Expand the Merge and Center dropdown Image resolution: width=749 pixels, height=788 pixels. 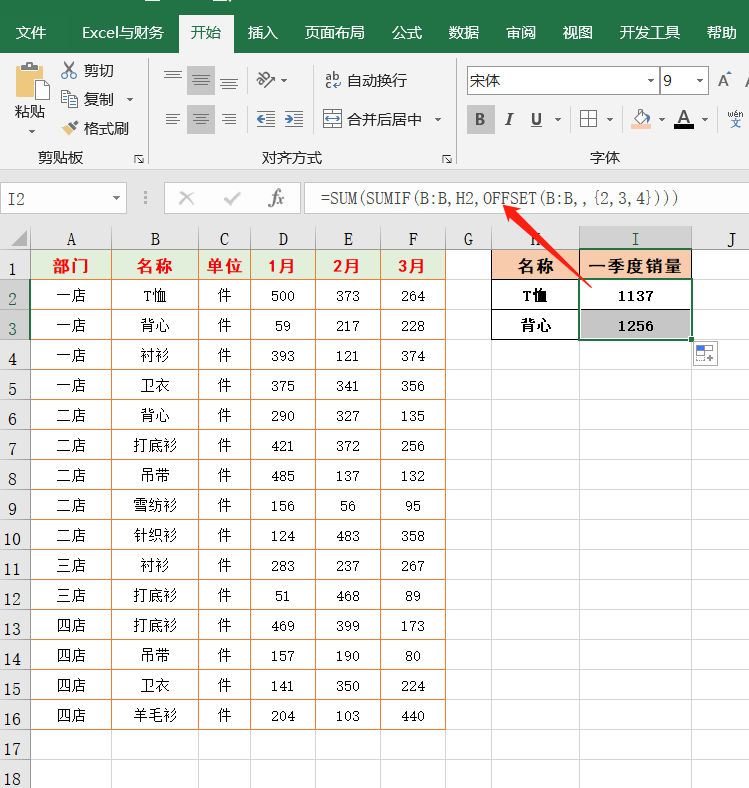pyautogui.click(x=438, y=120)
